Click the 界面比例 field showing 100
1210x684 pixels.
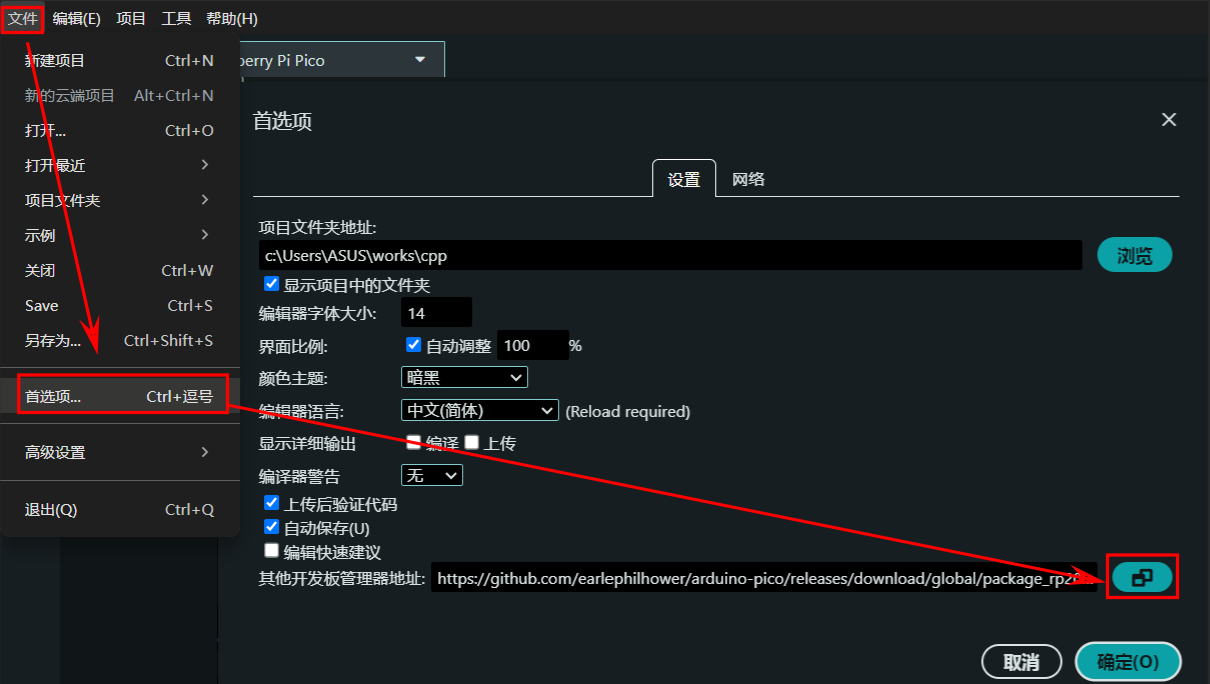(x=532, y=345)
